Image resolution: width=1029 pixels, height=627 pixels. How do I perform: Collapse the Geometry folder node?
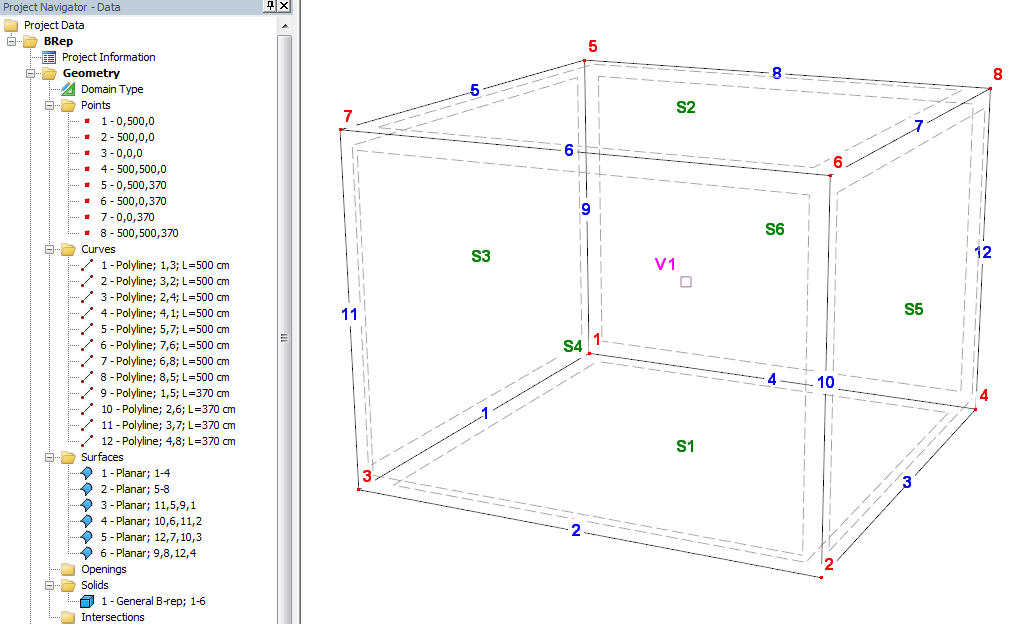[x=30, y=74]
